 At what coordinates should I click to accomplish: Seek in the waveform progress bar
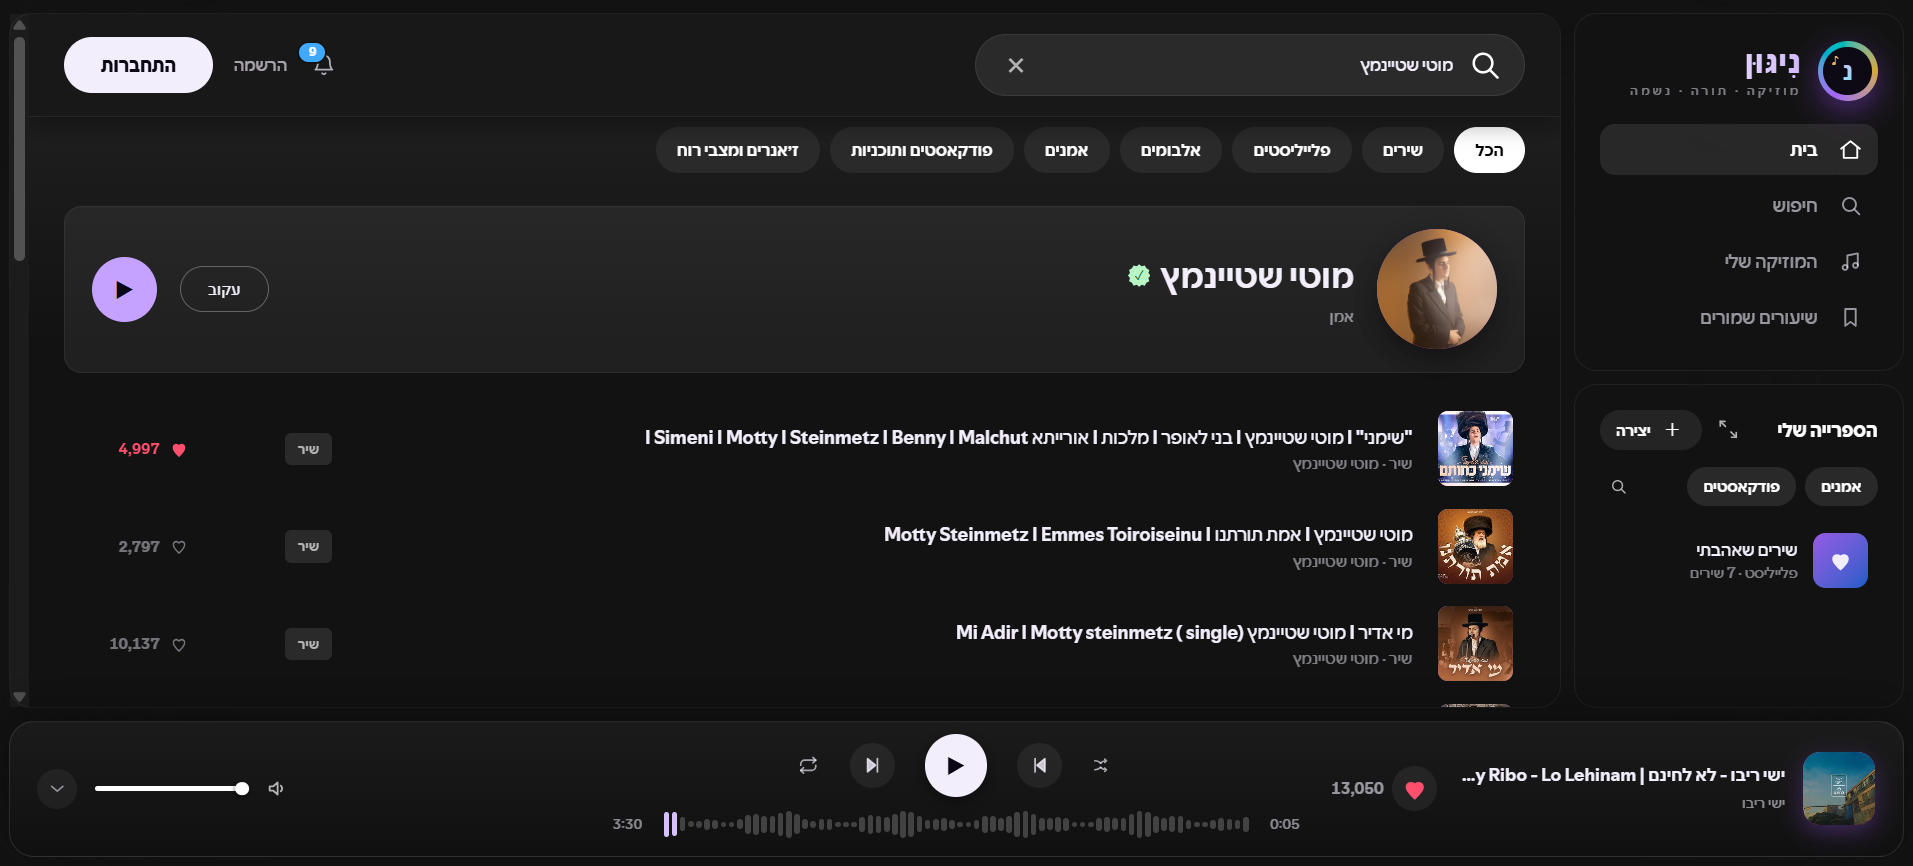point(956,824)
